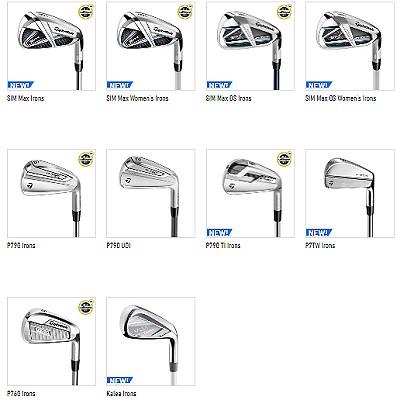Open the P790 Irons product image
Viewport: 400px width, 414px height.
[51, 193]
